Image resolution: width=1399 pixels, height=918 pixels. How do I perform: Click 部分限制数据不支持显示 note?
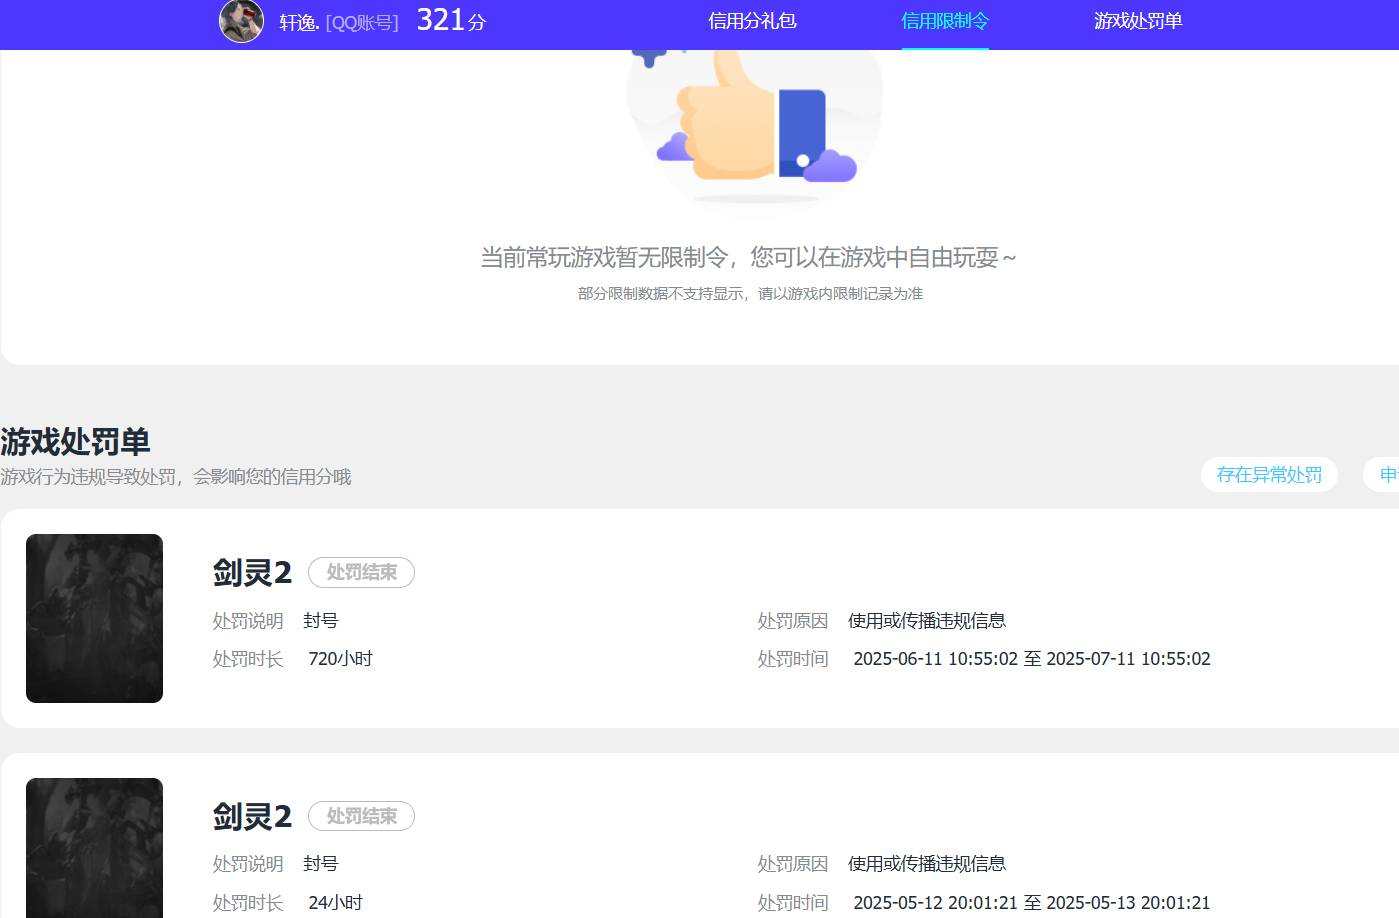click(x=750, y=294)
